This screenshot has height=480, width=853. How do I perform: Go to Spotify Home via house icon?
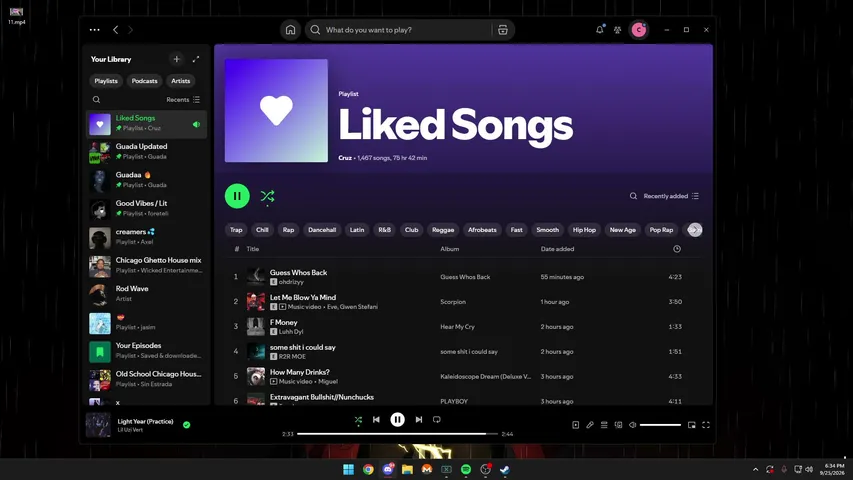290,30
